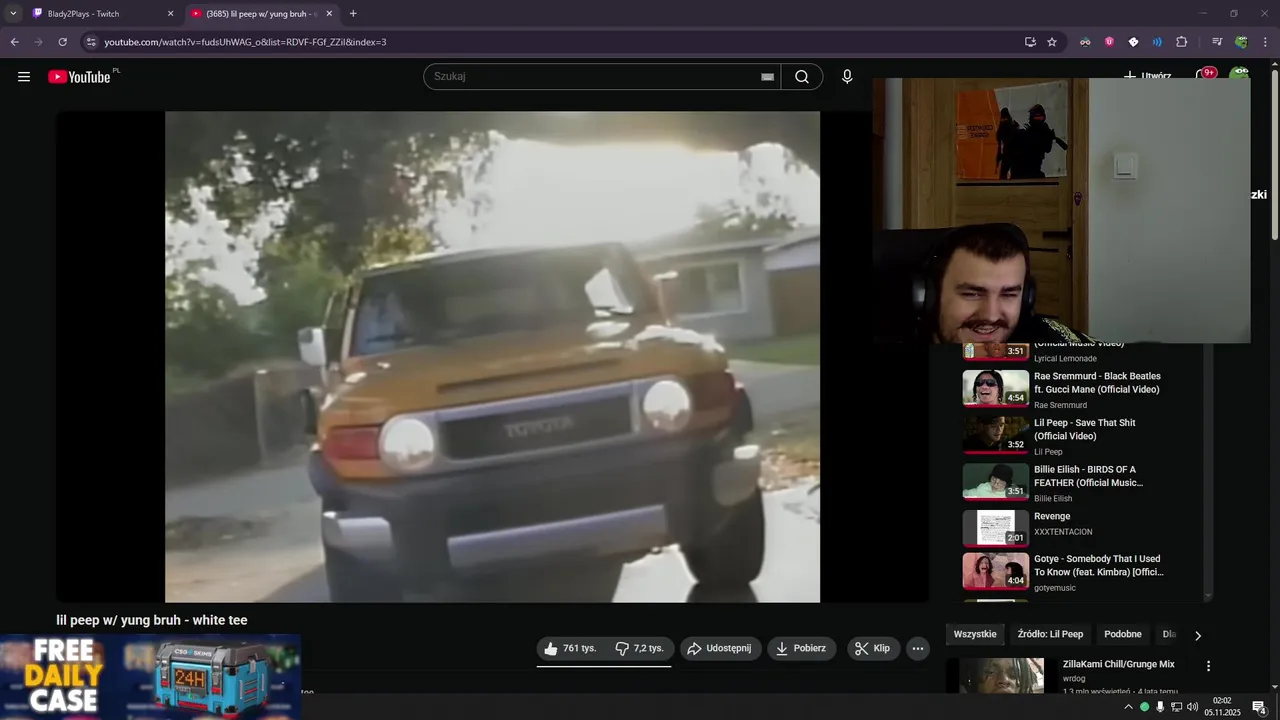The image size is (1280, 720).
Task: Close the lil peep YouTube tab
Action: [x=329, y=14]
